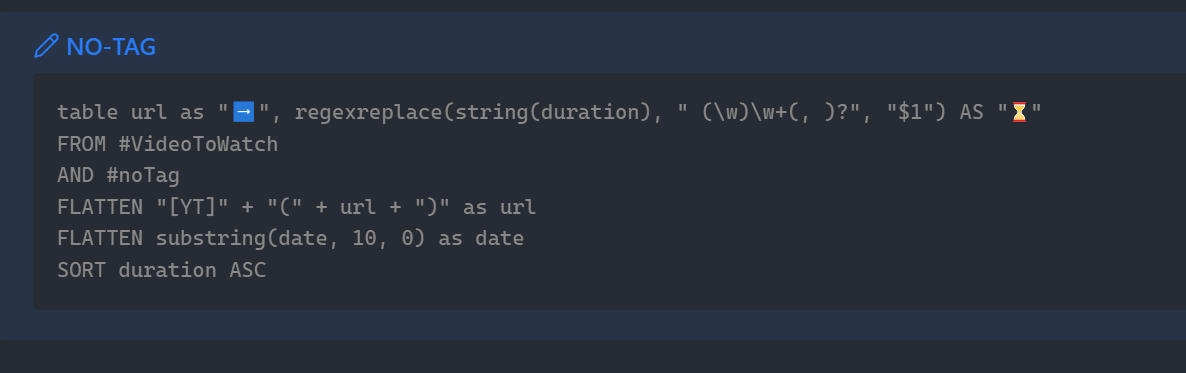Image resolution: width=1186 pixels, height=373 pixels.
Task: Click 'as date' in the substring line
Action: [481, 238]
